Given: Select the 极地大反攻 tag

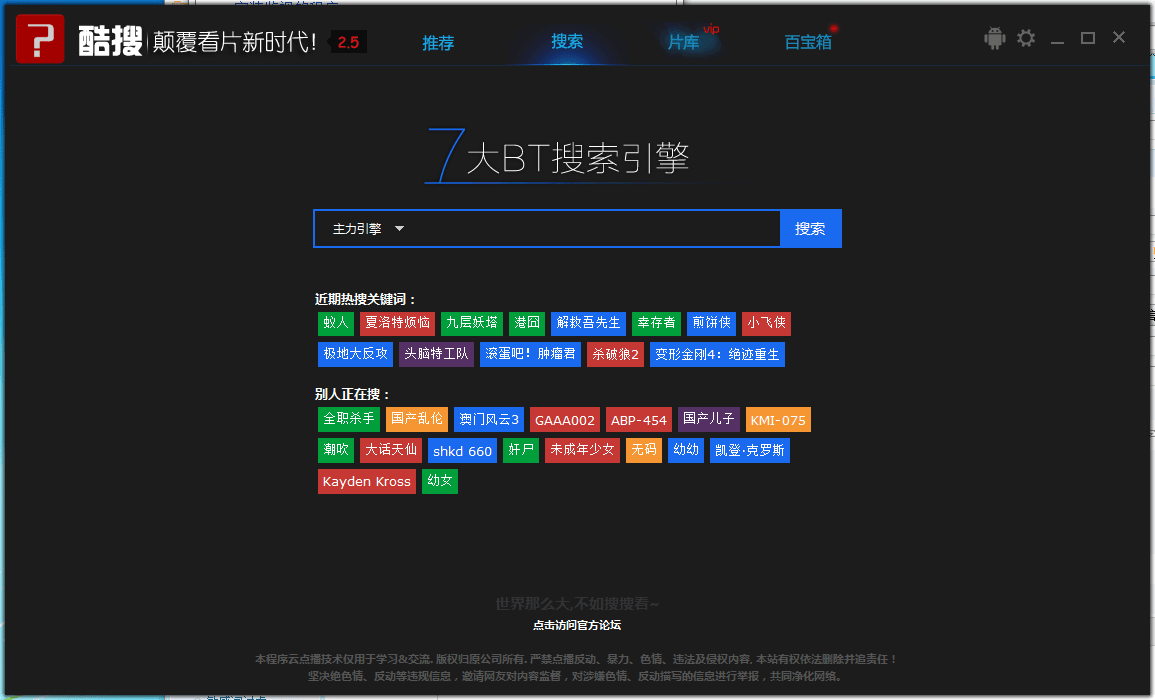Looking at the screenshot, I should pyautogui.click(x=356, y=354).
